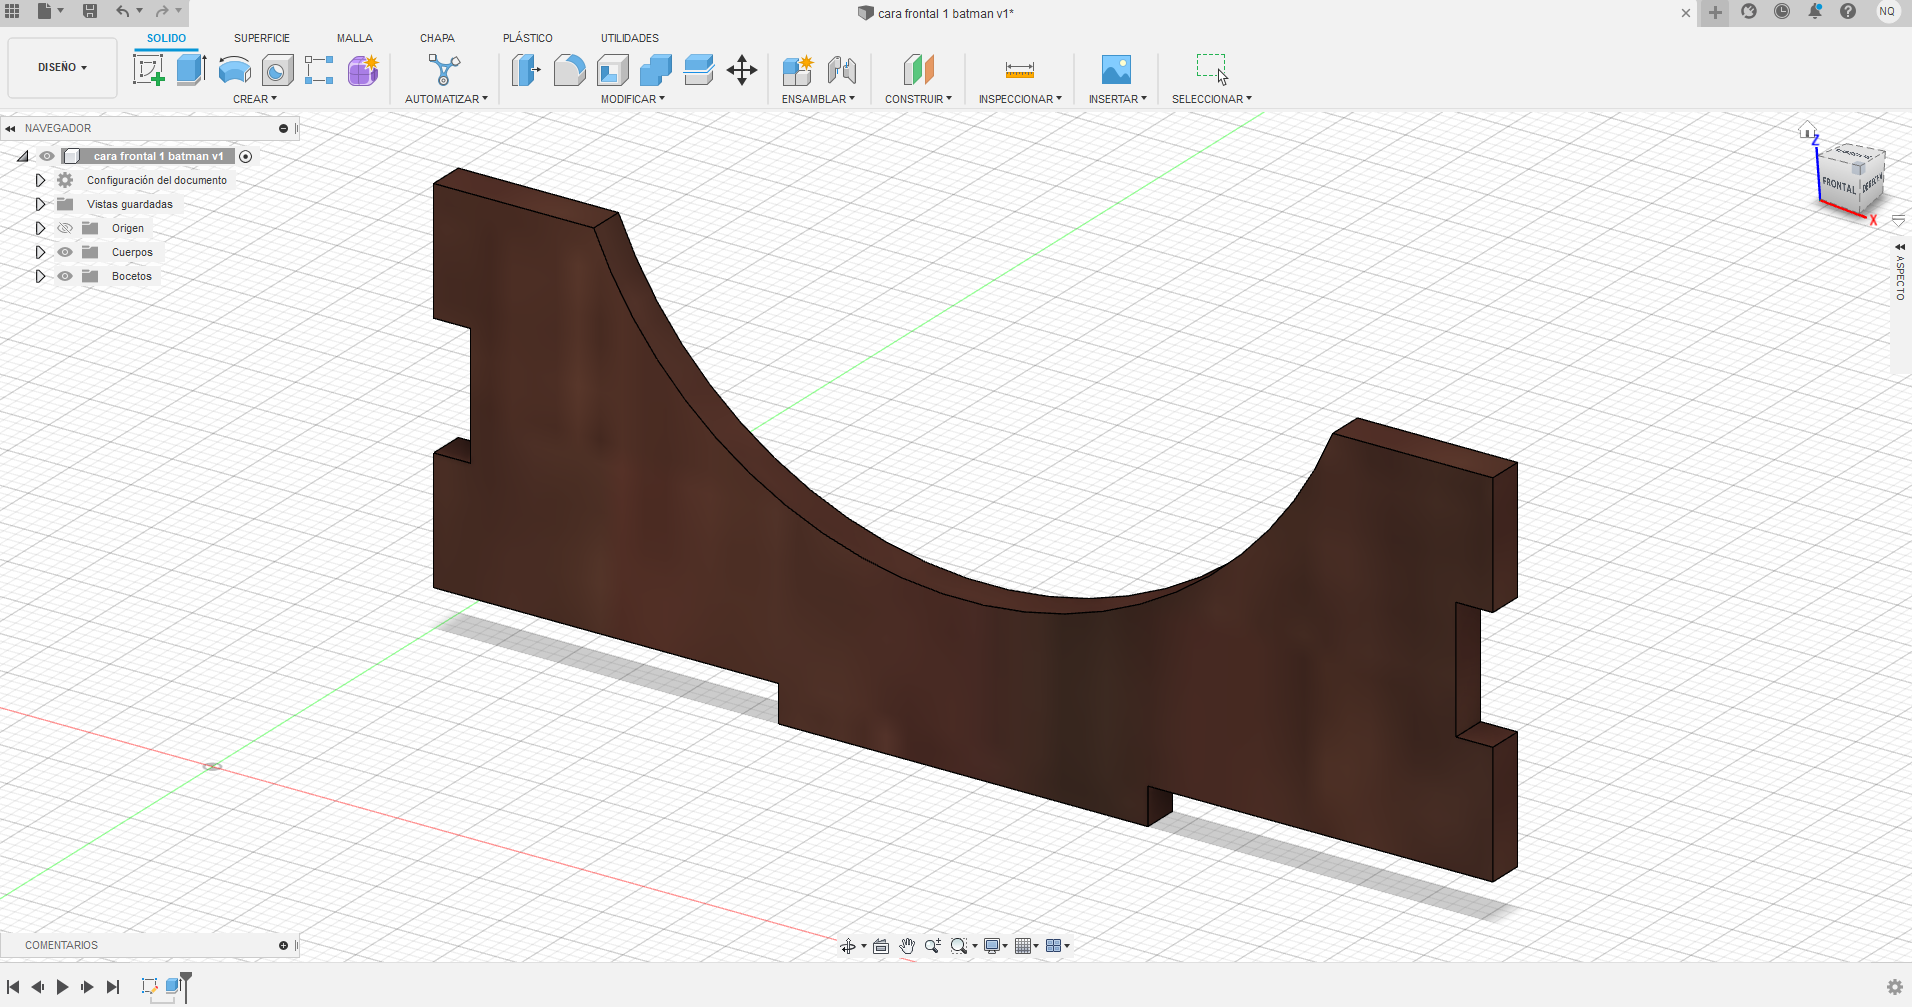Open a new design tab with plus
This screenshot has width=1912, height=1007.
pos(1715,12)
